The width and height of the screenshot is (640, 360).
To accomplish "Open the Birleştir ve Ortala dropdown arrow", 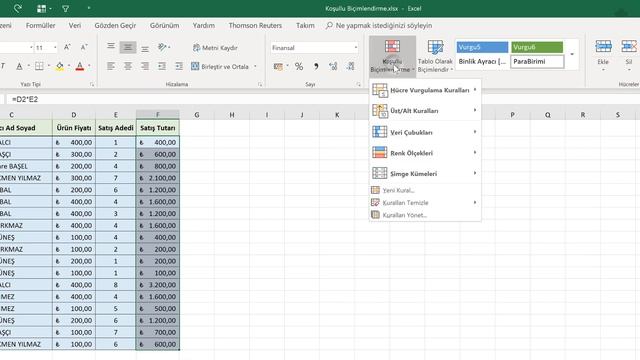I will click(x=256, y=67).
